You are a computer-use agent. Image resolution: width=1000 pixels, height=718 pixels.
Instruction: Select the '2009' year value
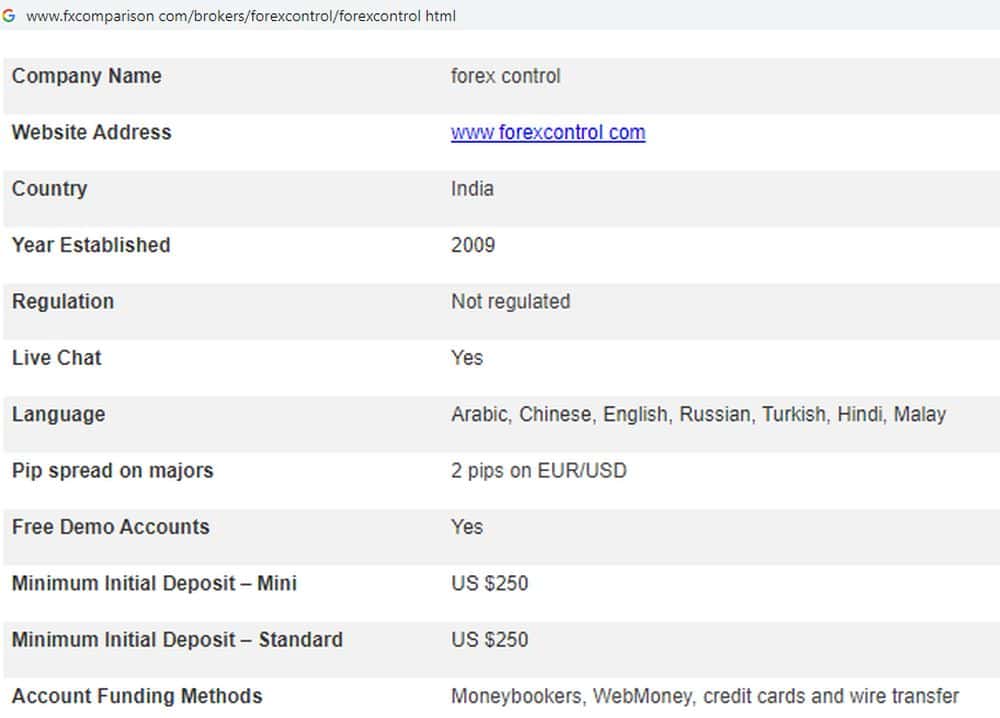[x=473, y=245]
